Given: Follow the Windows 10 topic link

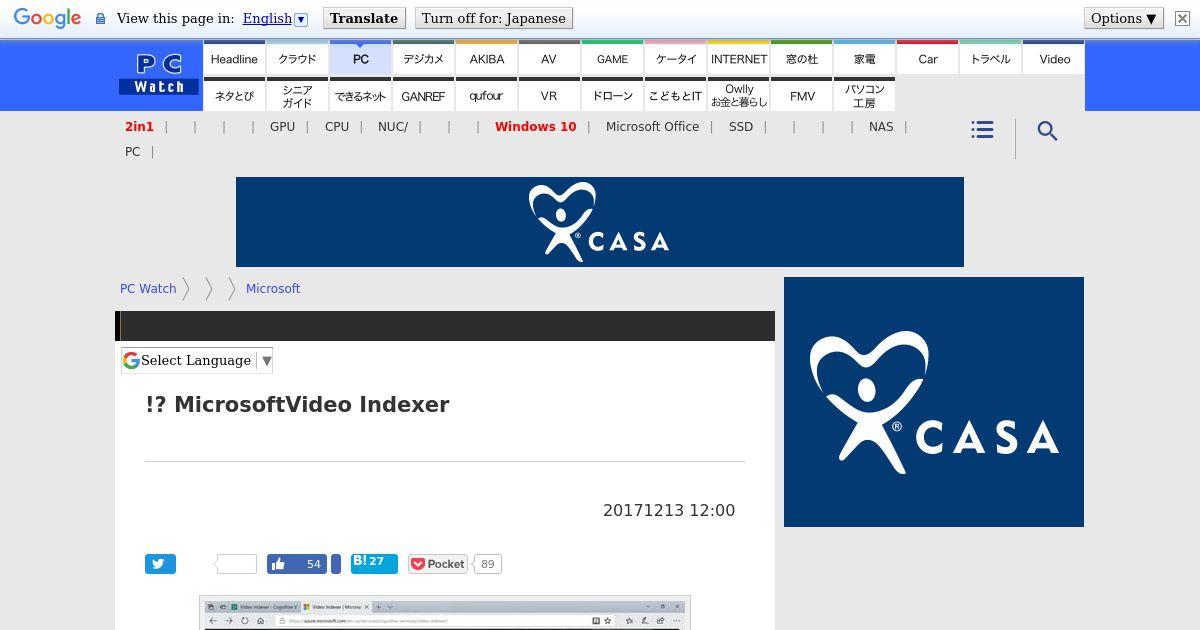Looking at the screenshot, I should click(535, 126).
